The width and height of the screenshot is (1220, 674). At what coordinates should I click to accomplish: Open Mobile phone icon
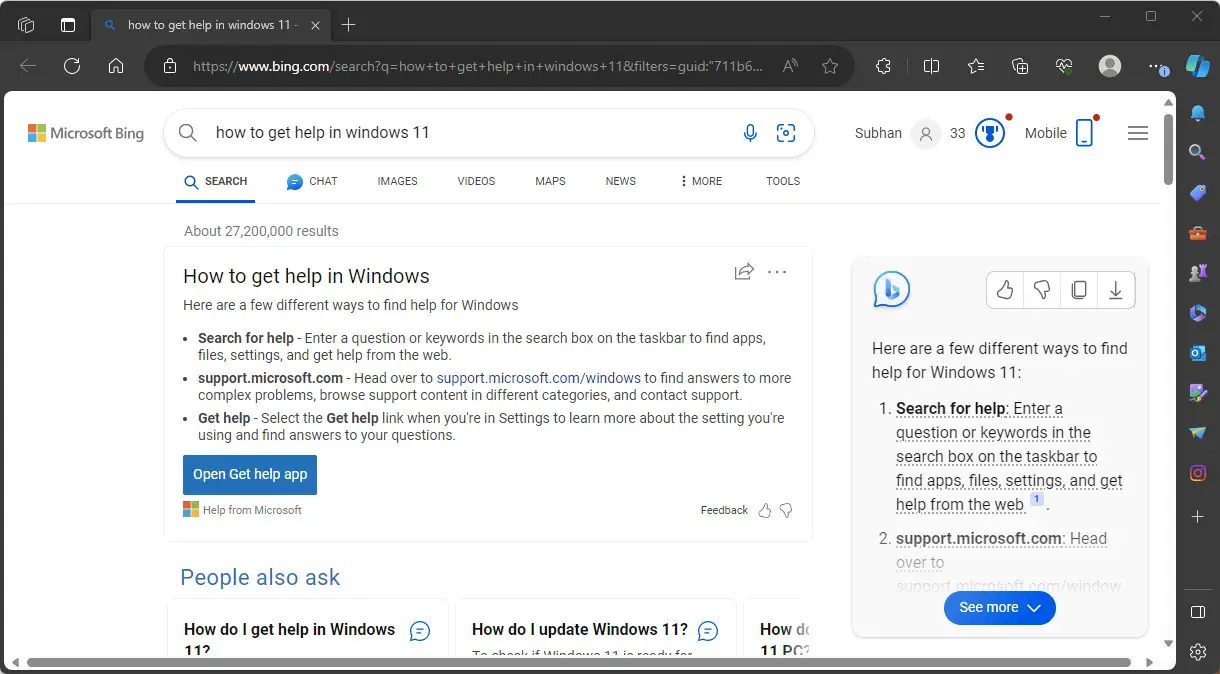[1084, 133]
